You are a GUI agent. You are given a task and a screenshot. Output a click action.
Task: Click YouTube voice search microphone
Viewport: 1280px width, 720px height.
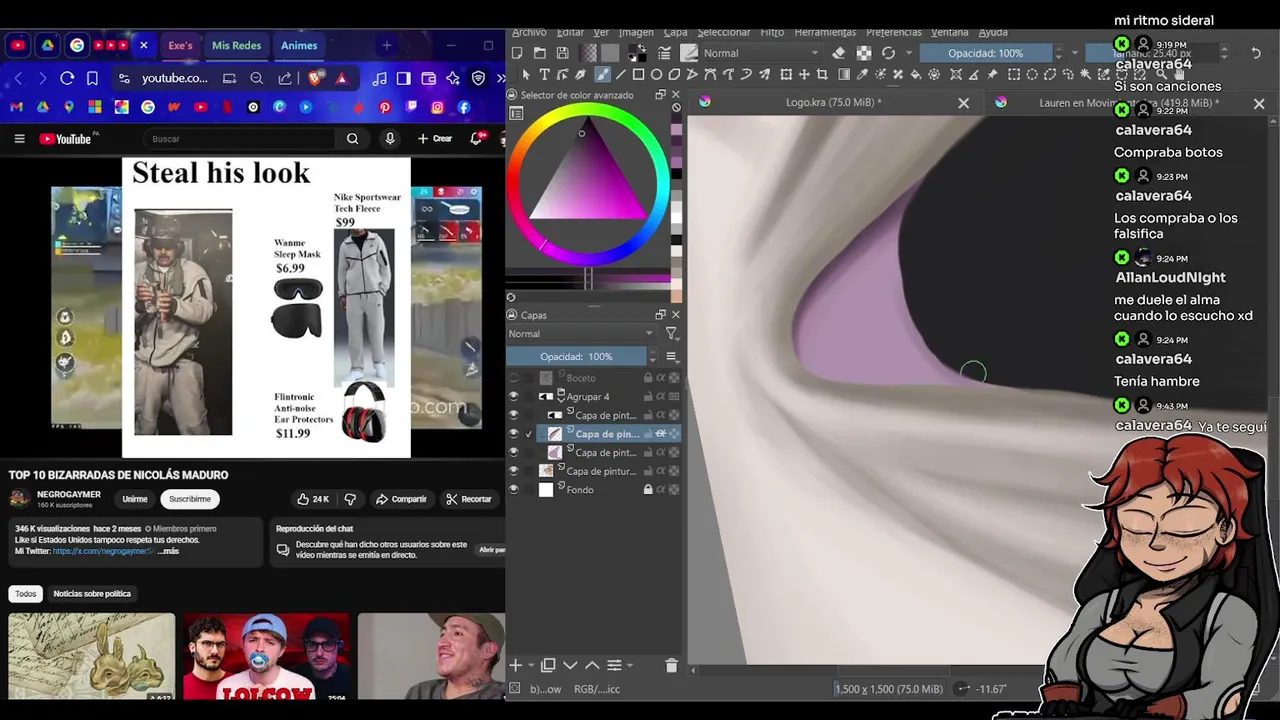point(390,139)
